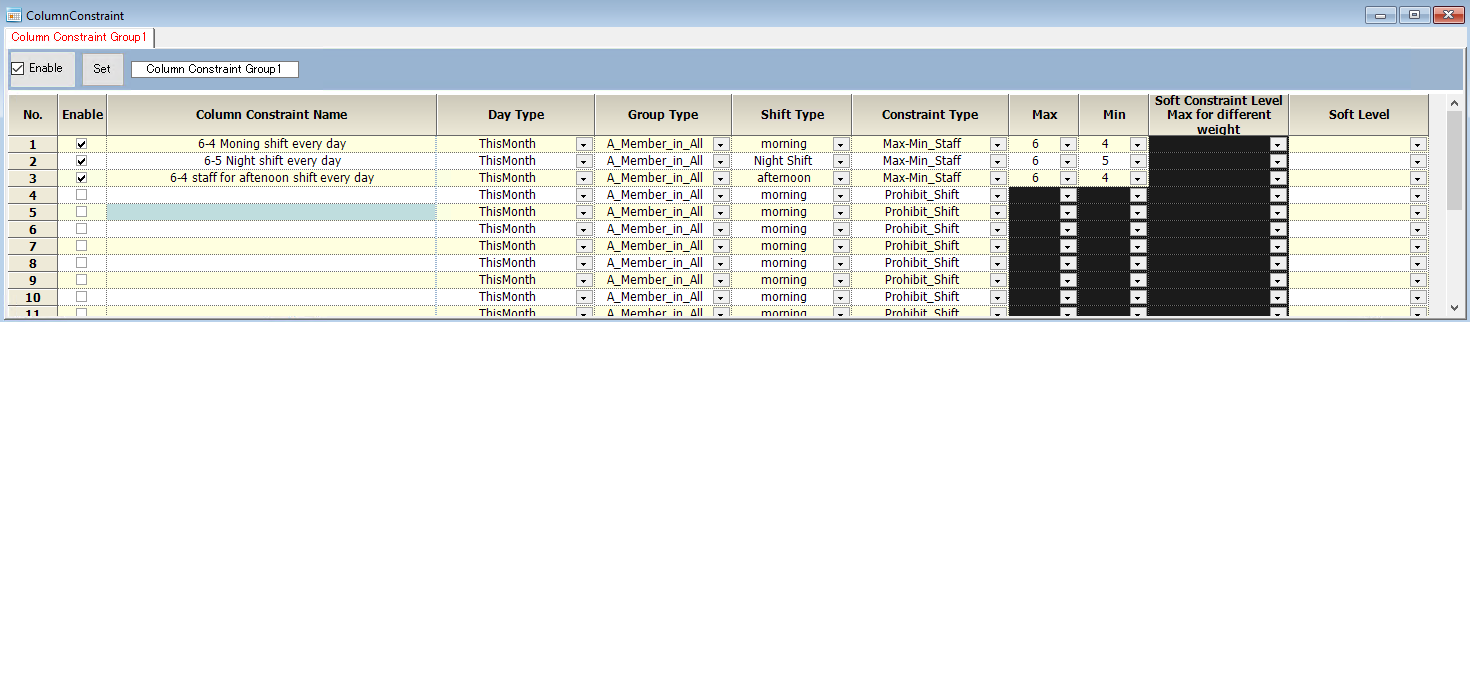Select row header number 10
Viewport: 1470px width, 692px height.
click(33, 297)
